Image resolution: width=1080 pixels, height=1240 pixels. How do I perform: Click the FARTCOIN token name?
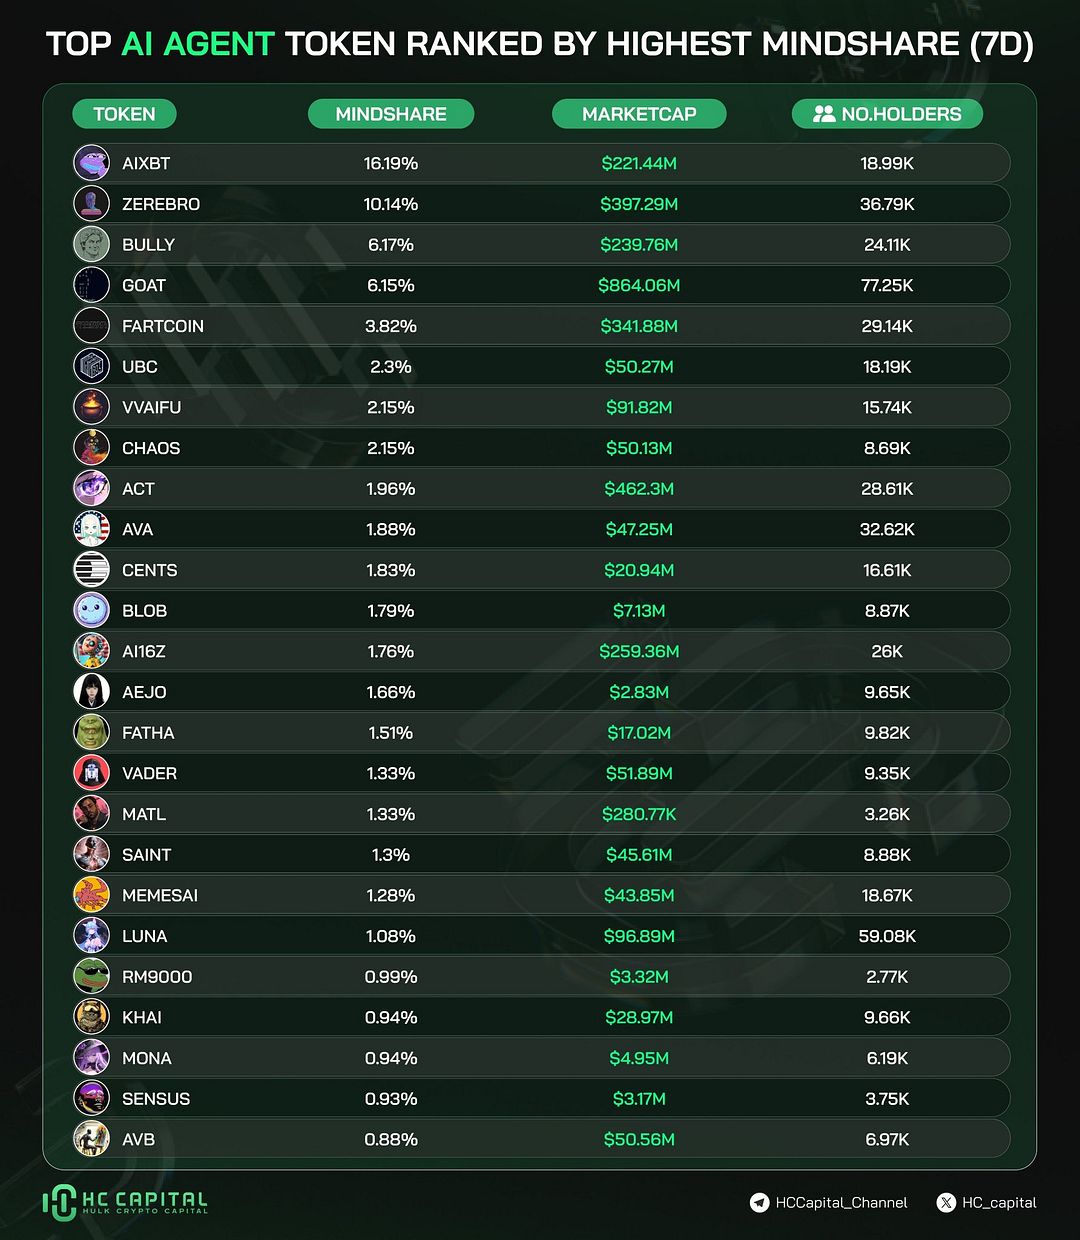pyautogui.click(x=163, y=326)
